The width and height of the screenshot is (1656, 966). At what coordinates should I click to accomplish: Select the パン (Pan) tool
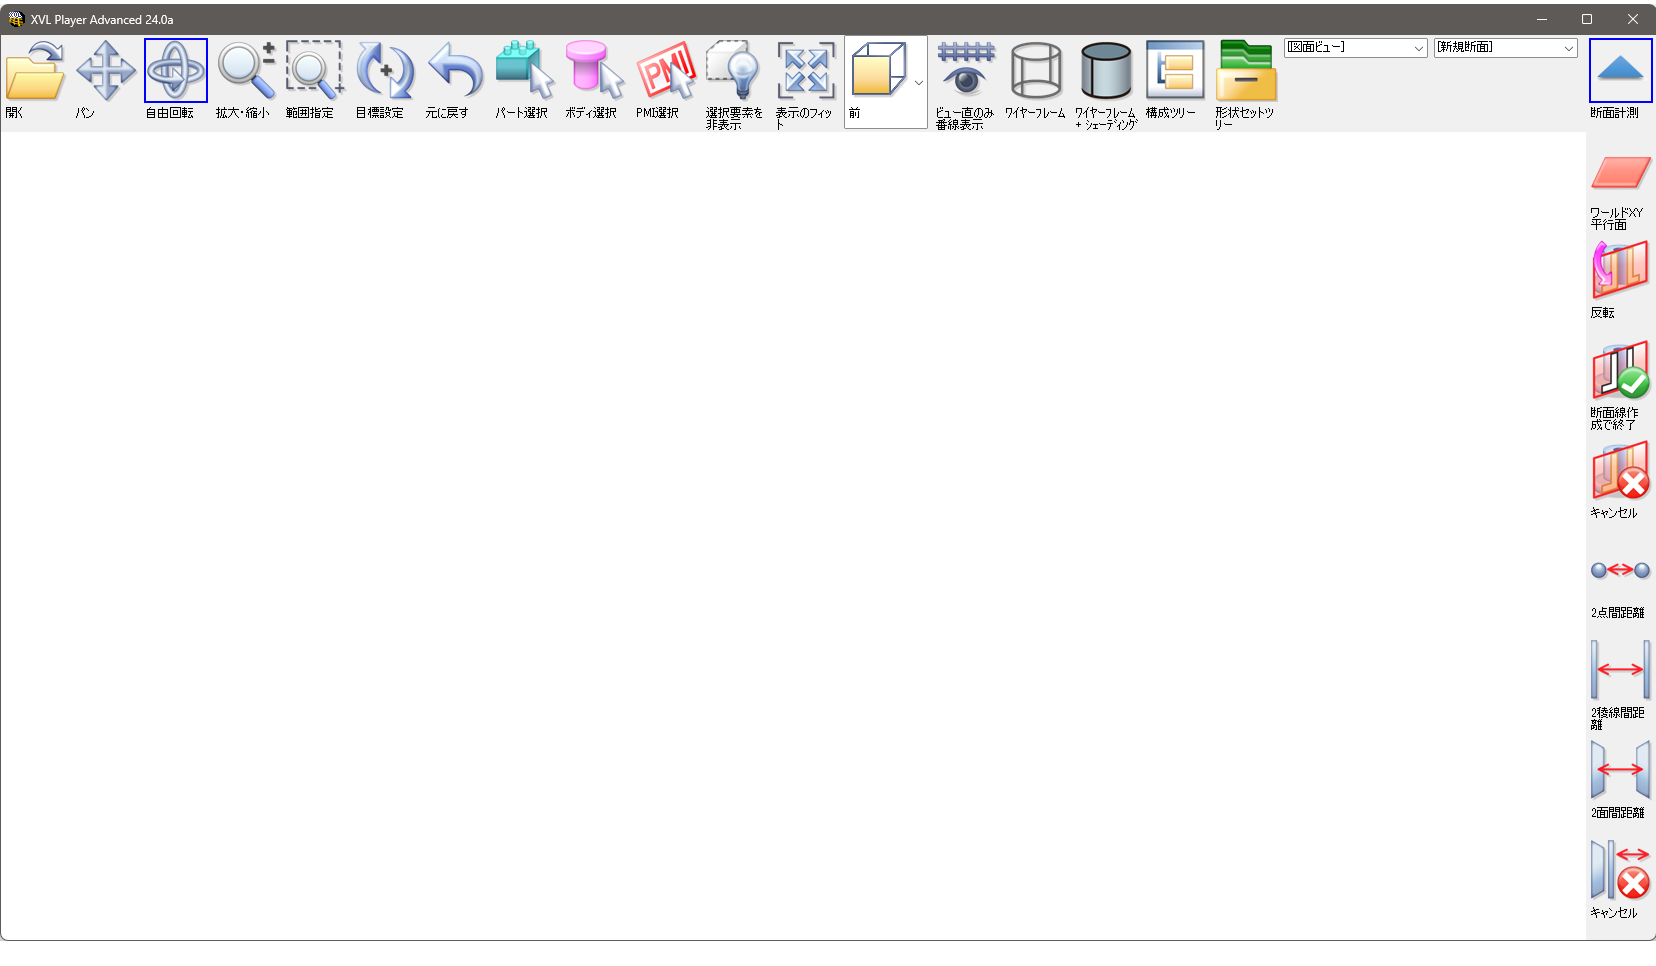point(106,71)
